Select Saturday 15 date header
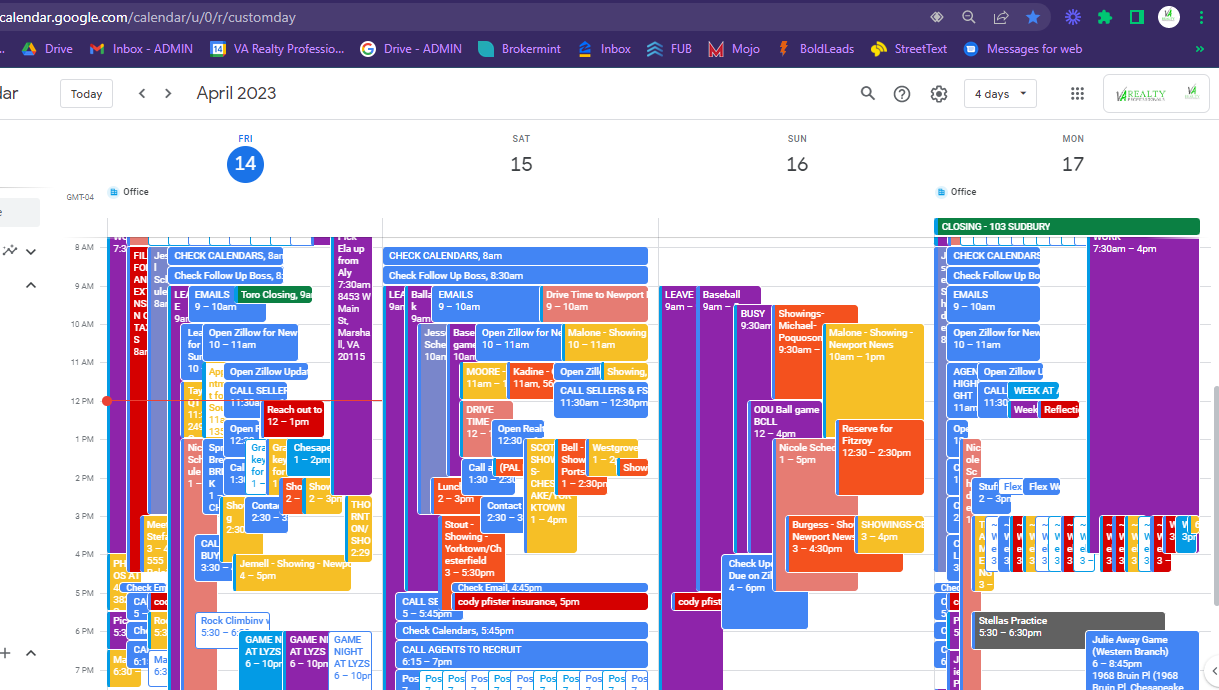This screenshot has width=1219, height=690. click(521, 163)
